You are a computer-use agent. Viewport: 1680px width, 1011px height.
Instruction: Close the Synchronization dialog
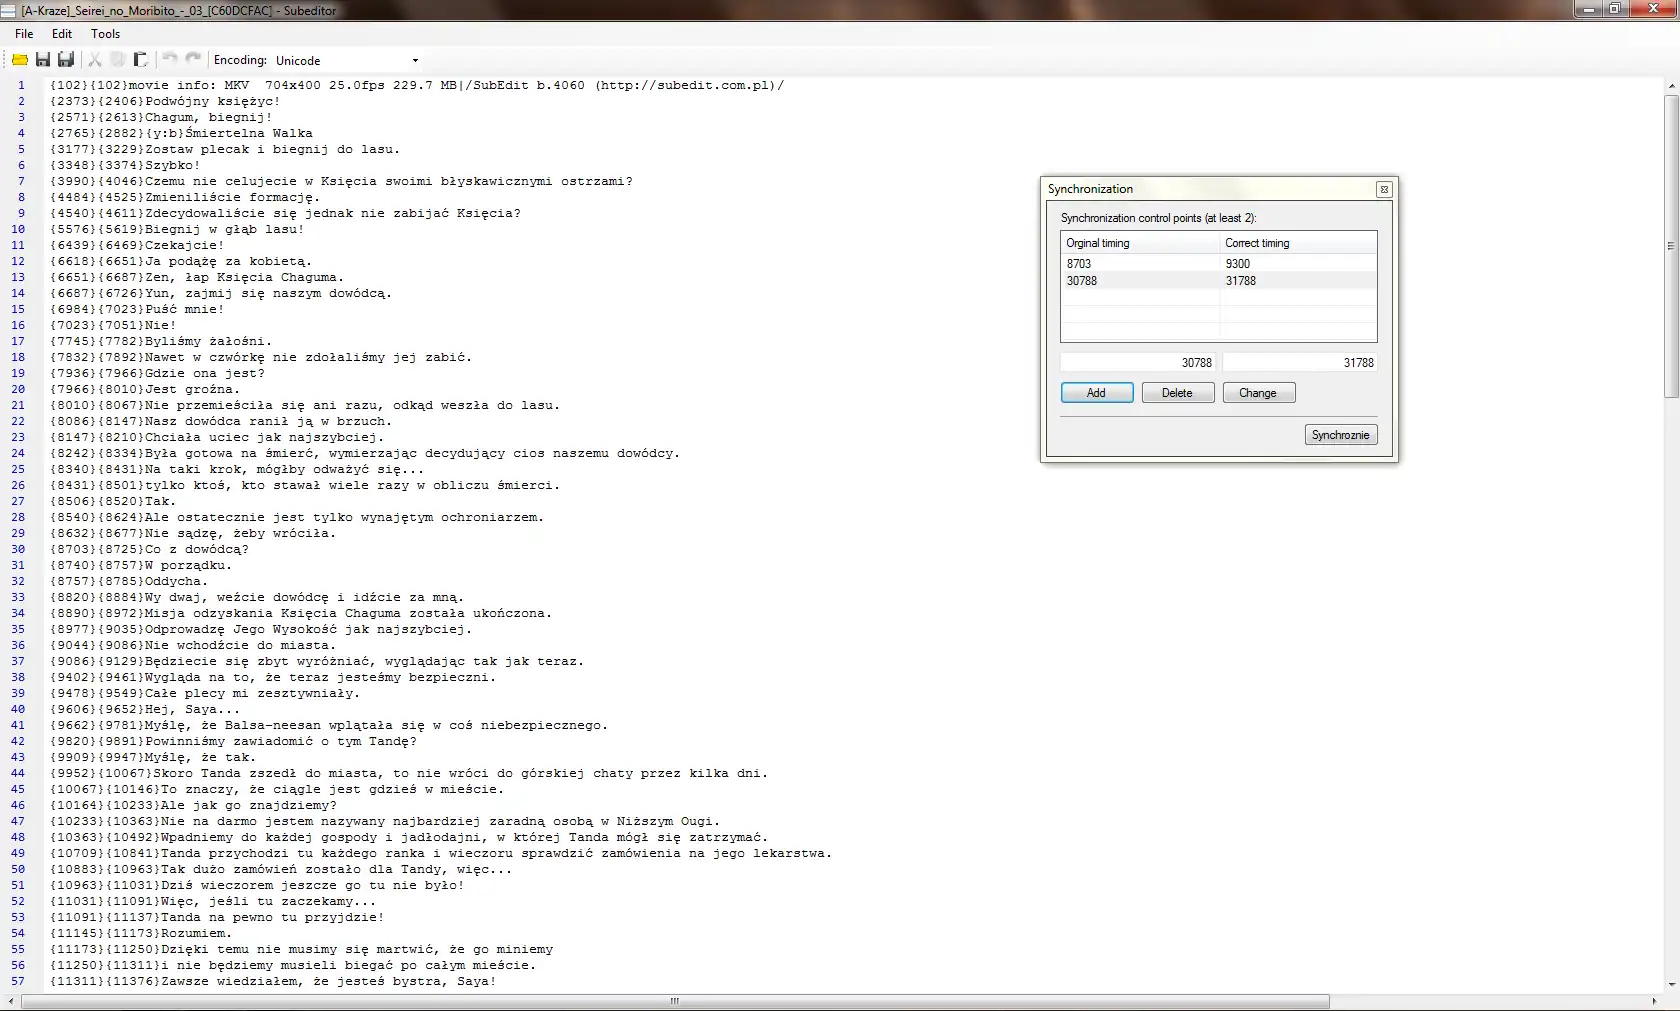[1384, 189]
